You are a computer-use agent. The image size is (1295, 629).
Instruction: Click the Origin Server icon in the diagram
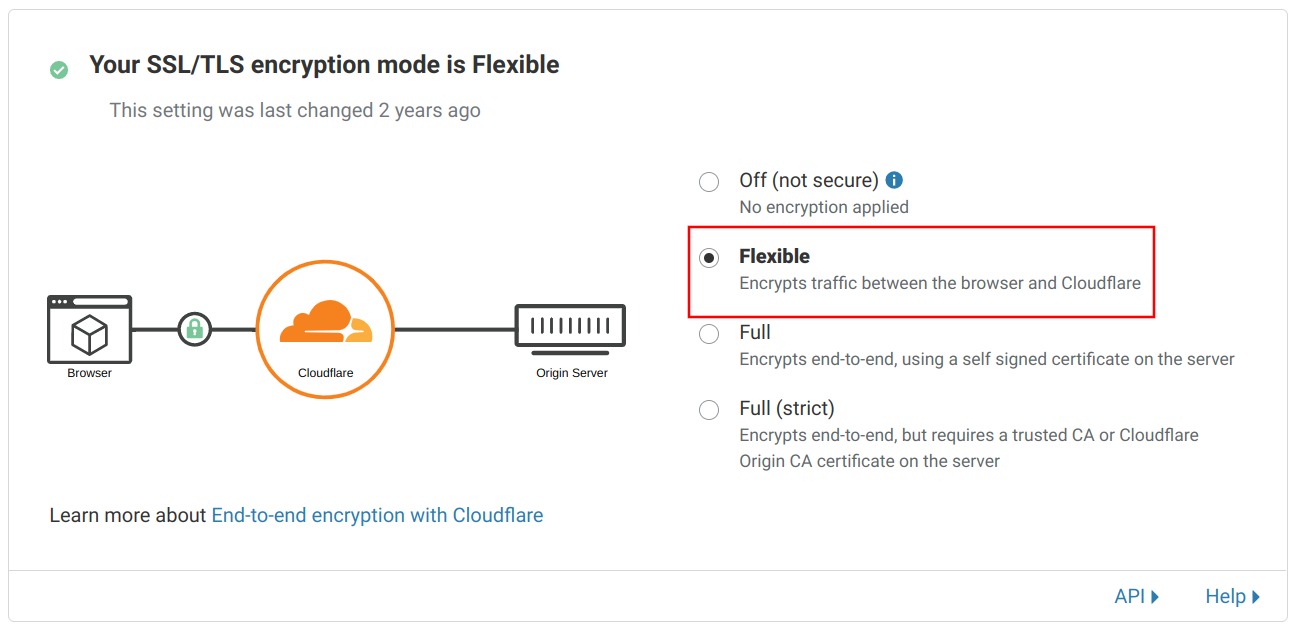570,327
